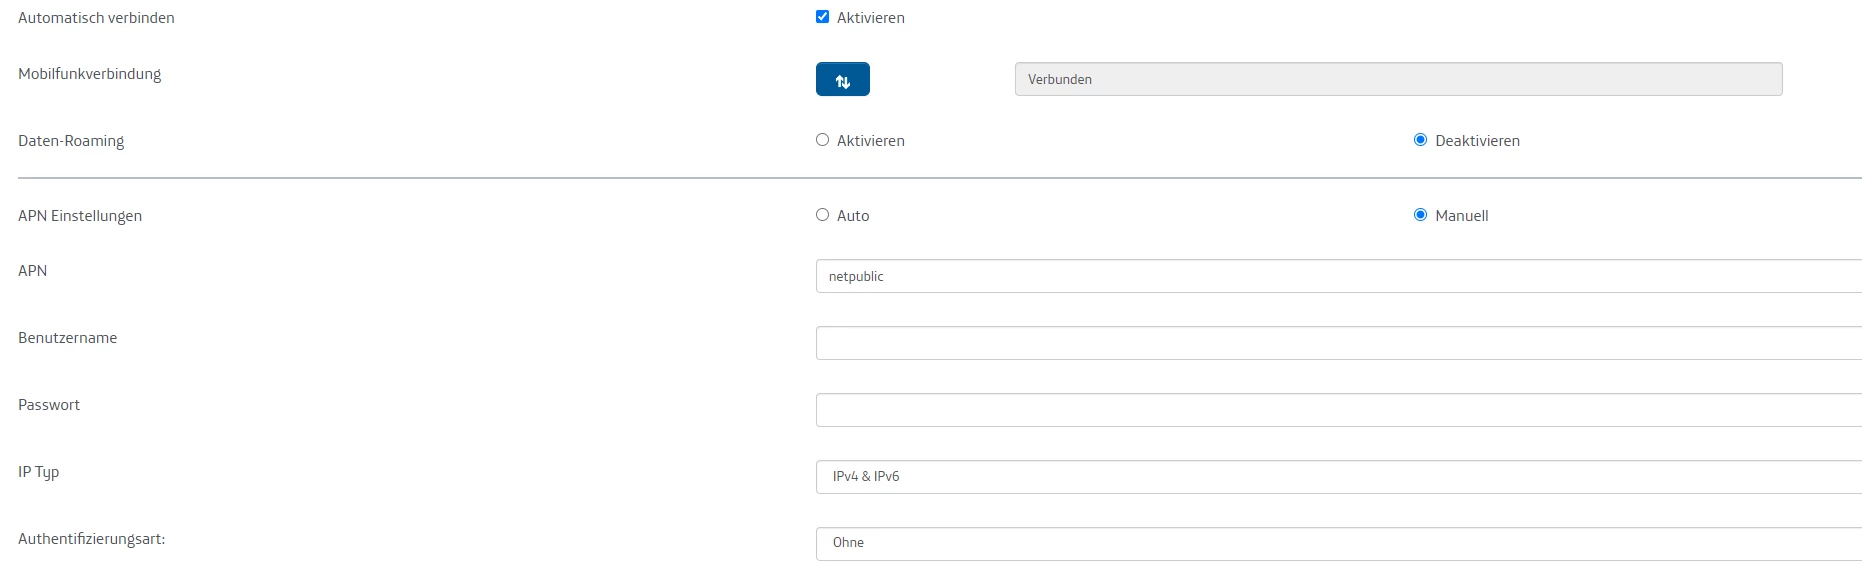Click the APN Einstellungen label
Viewport: 1862px width, 577px height.
80,216
